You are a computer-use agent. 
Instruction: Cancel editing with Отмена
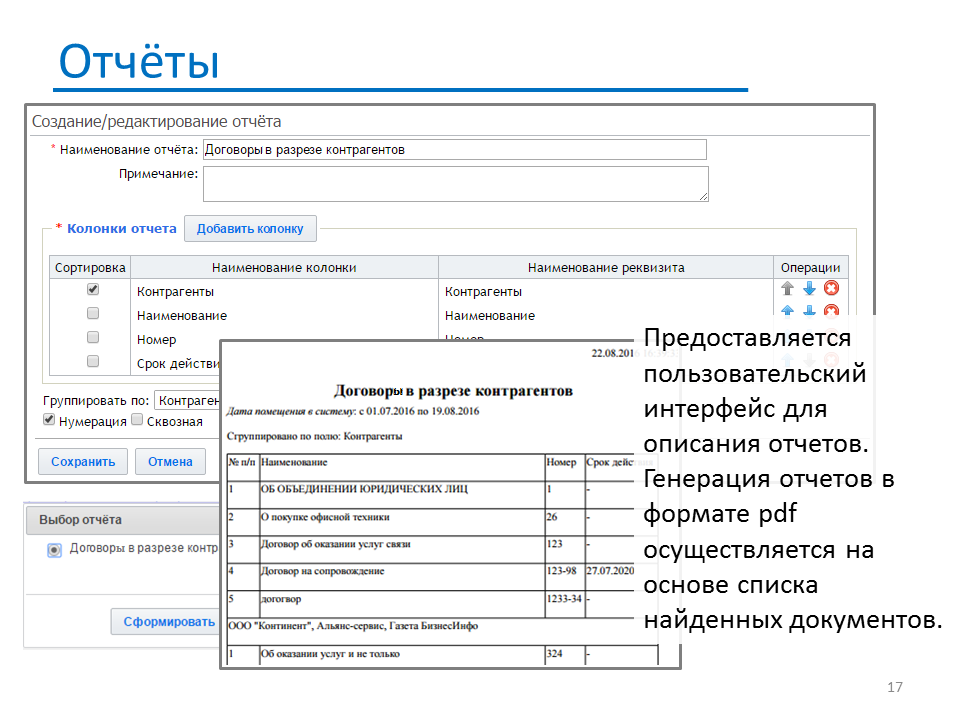tap(170, 462)
